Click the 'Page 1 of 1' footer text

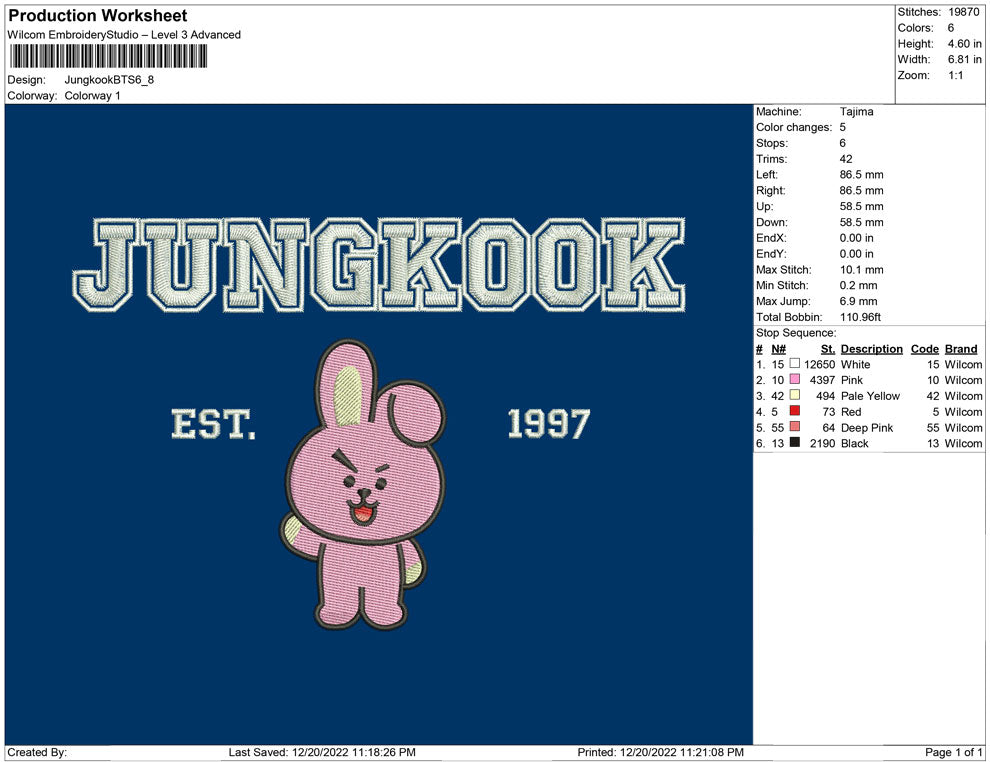(954, 752)
